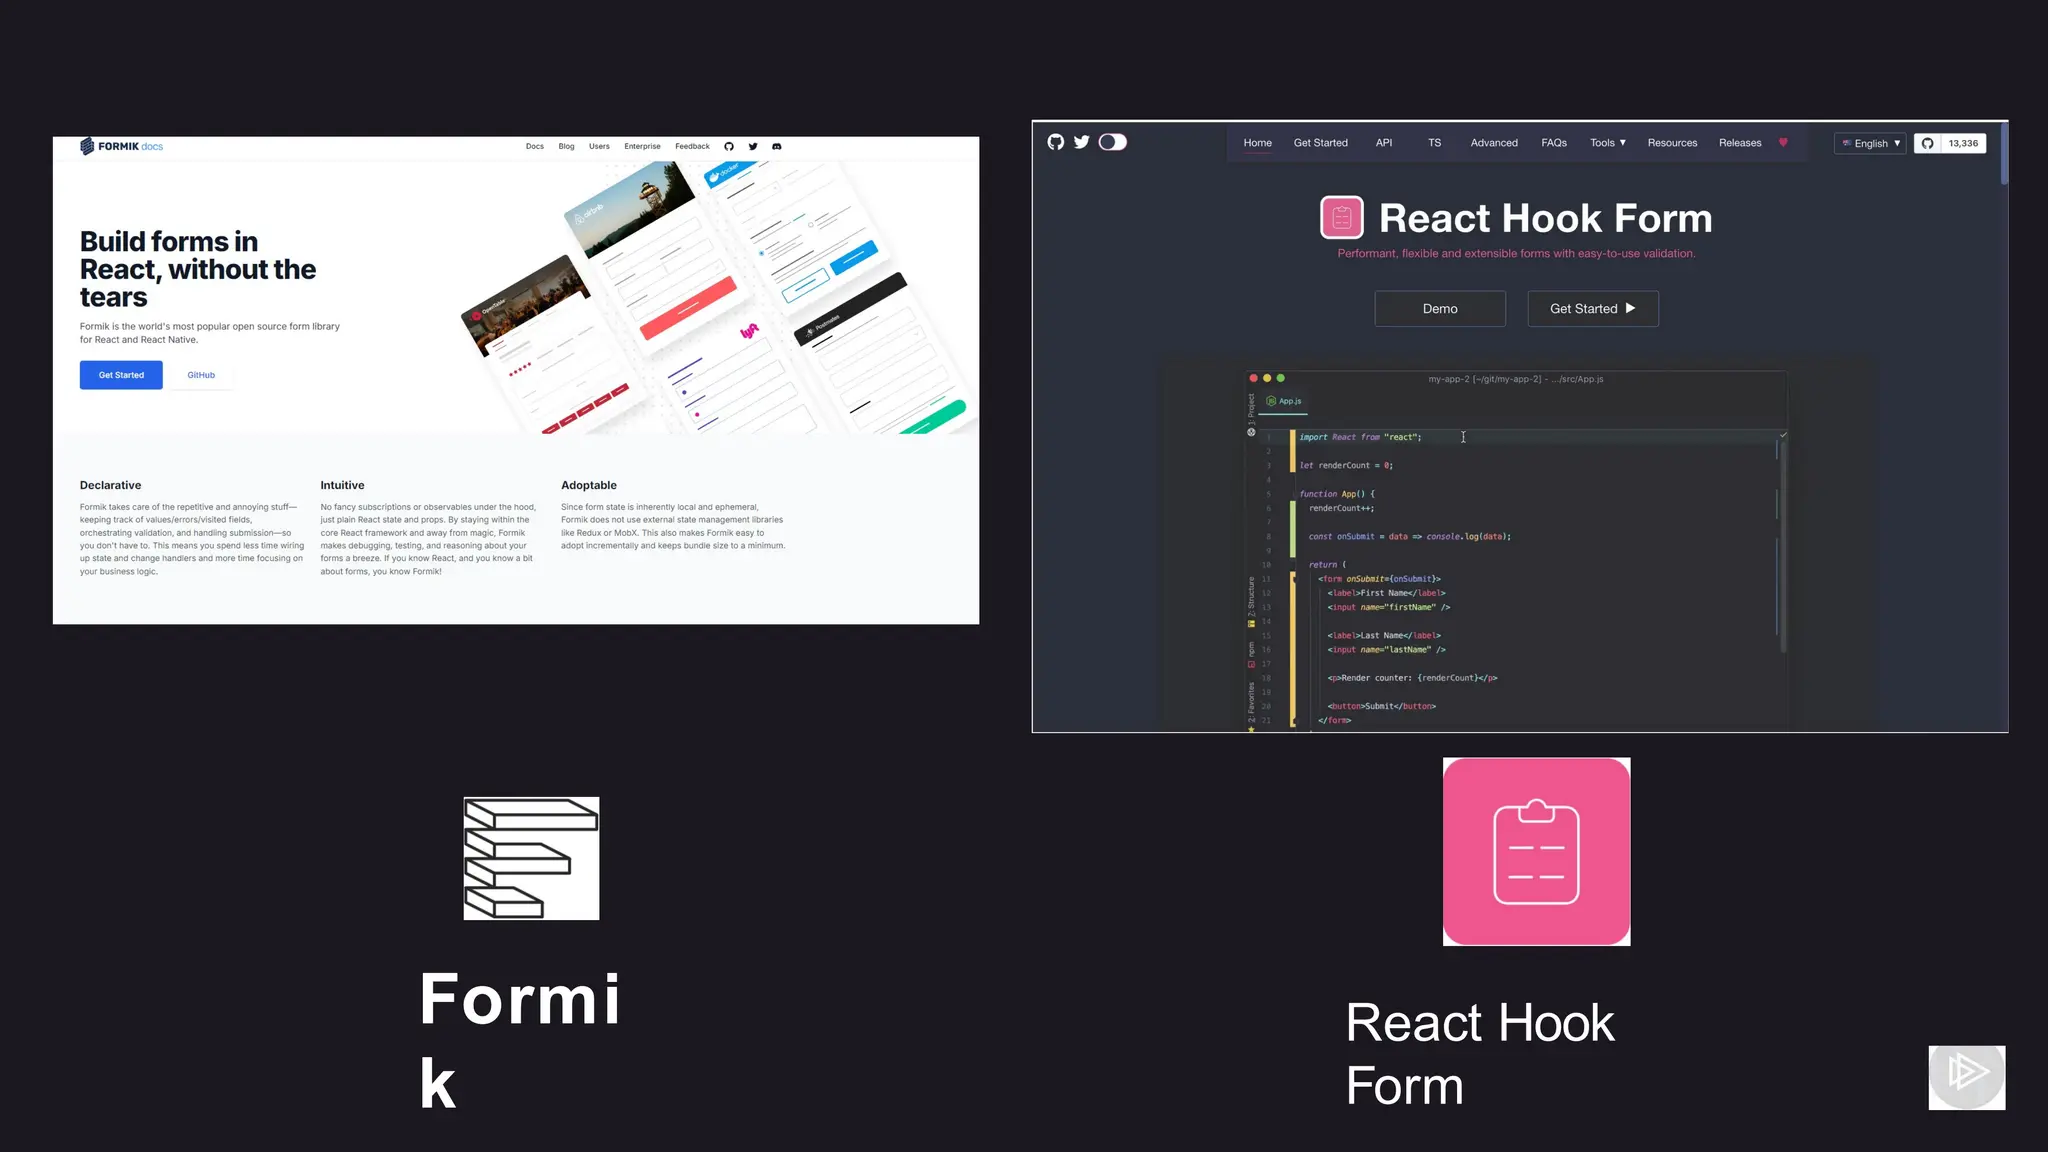This screenshot has height=1152, width=2048.
Task: Expand the Tools dropdown menu
Action: coord(1608,143)
